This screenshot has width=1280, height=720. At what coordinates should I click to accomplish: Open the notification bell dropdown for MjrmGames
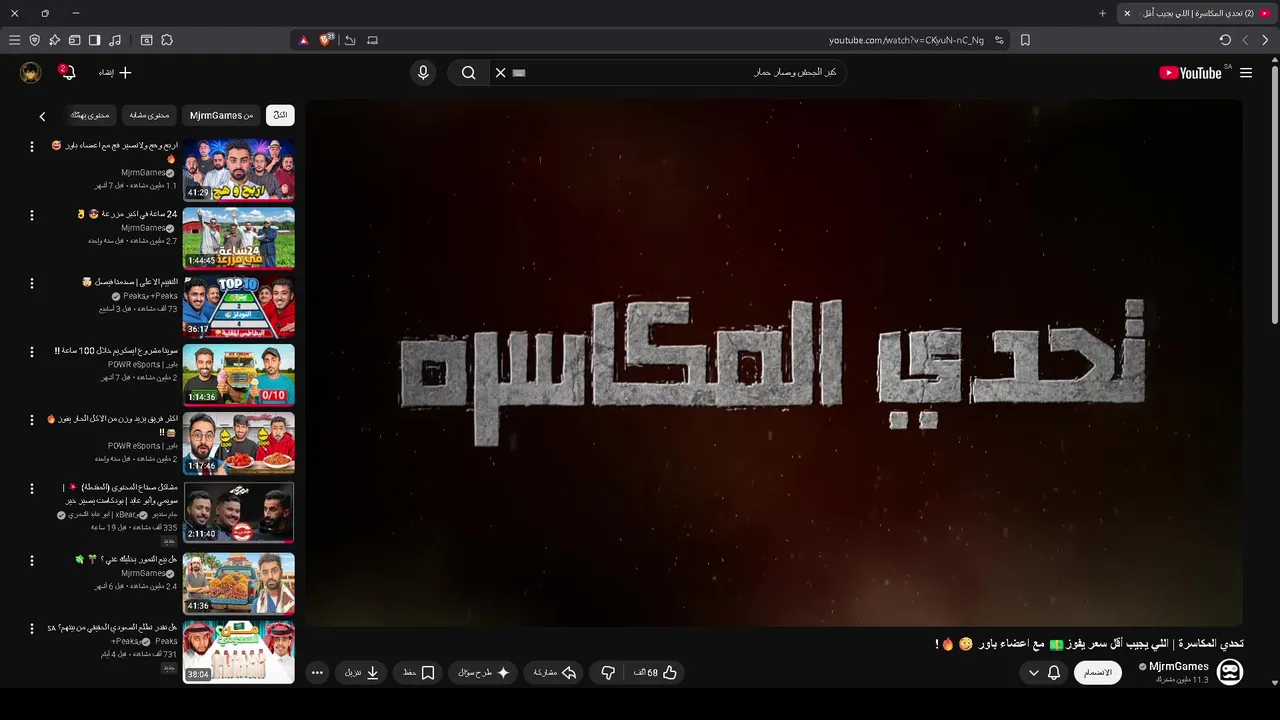click(1045, 673)
